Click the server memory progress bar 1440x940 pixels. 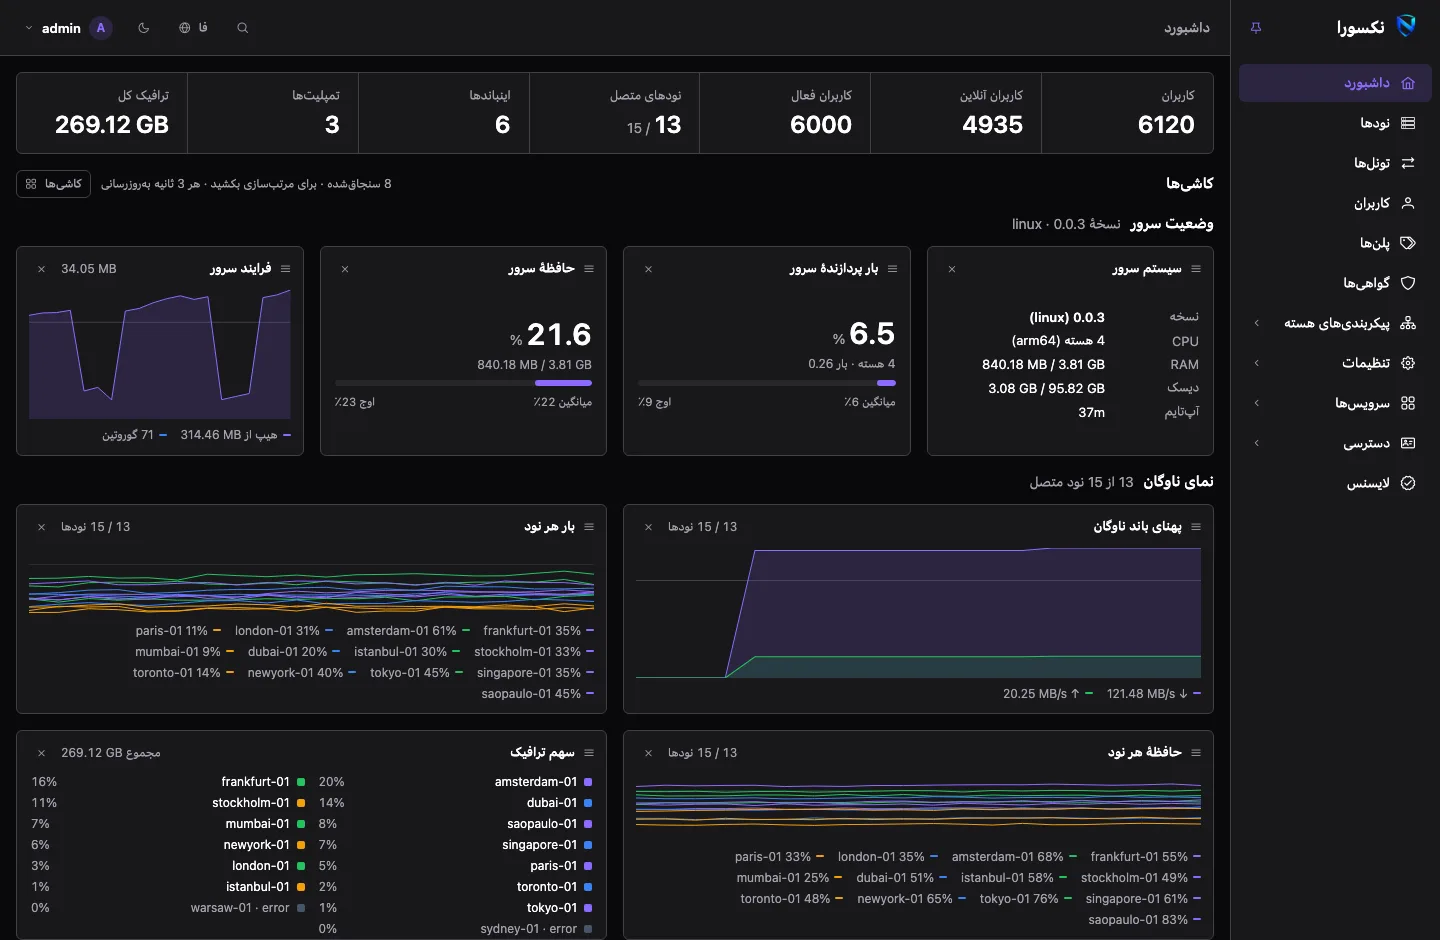point(463,383)
